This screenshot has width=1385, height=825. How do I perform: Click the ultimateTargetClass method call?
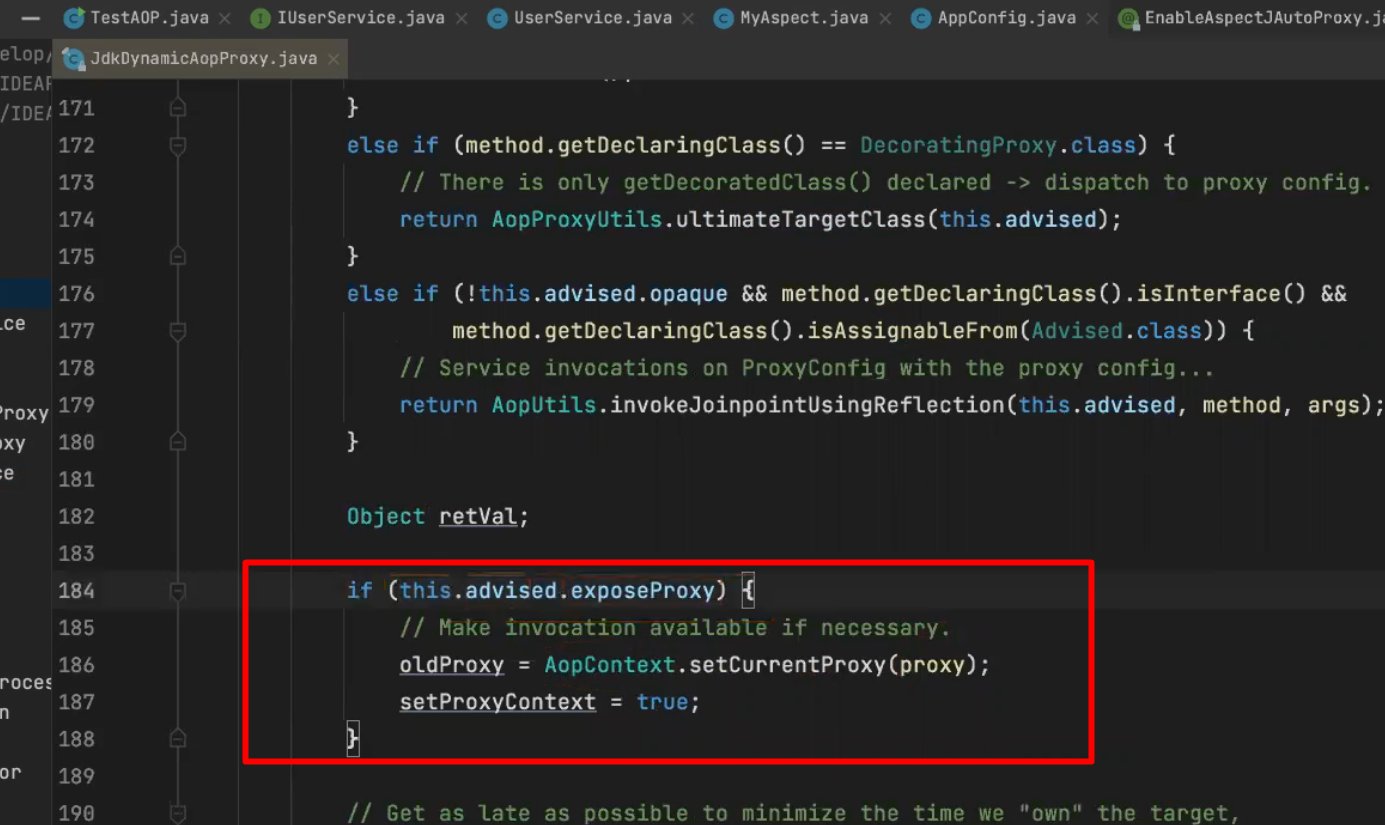click(x=801, y=219)
